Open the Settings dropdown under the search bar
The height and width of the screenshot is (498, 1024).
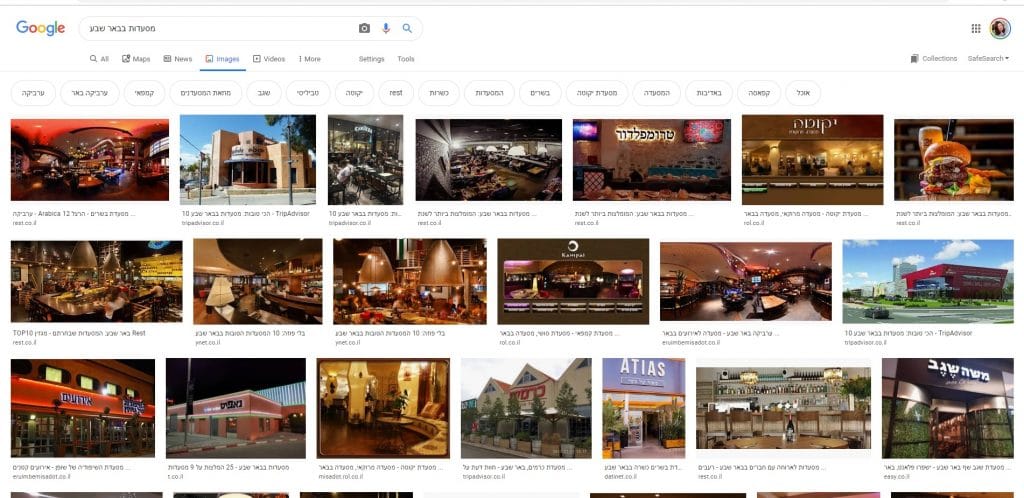point(371,59)
